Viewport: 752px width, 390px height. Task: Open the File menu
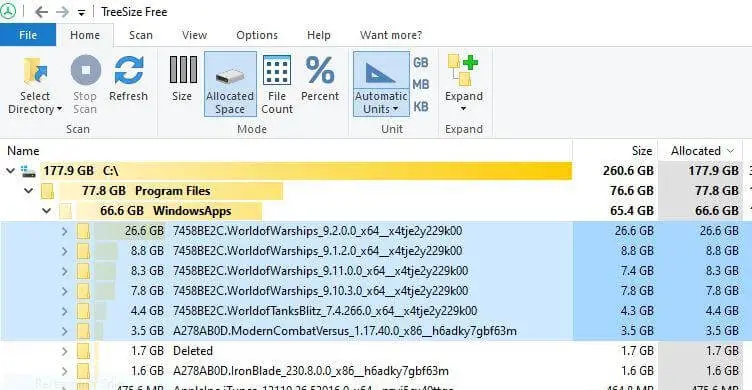28,35
